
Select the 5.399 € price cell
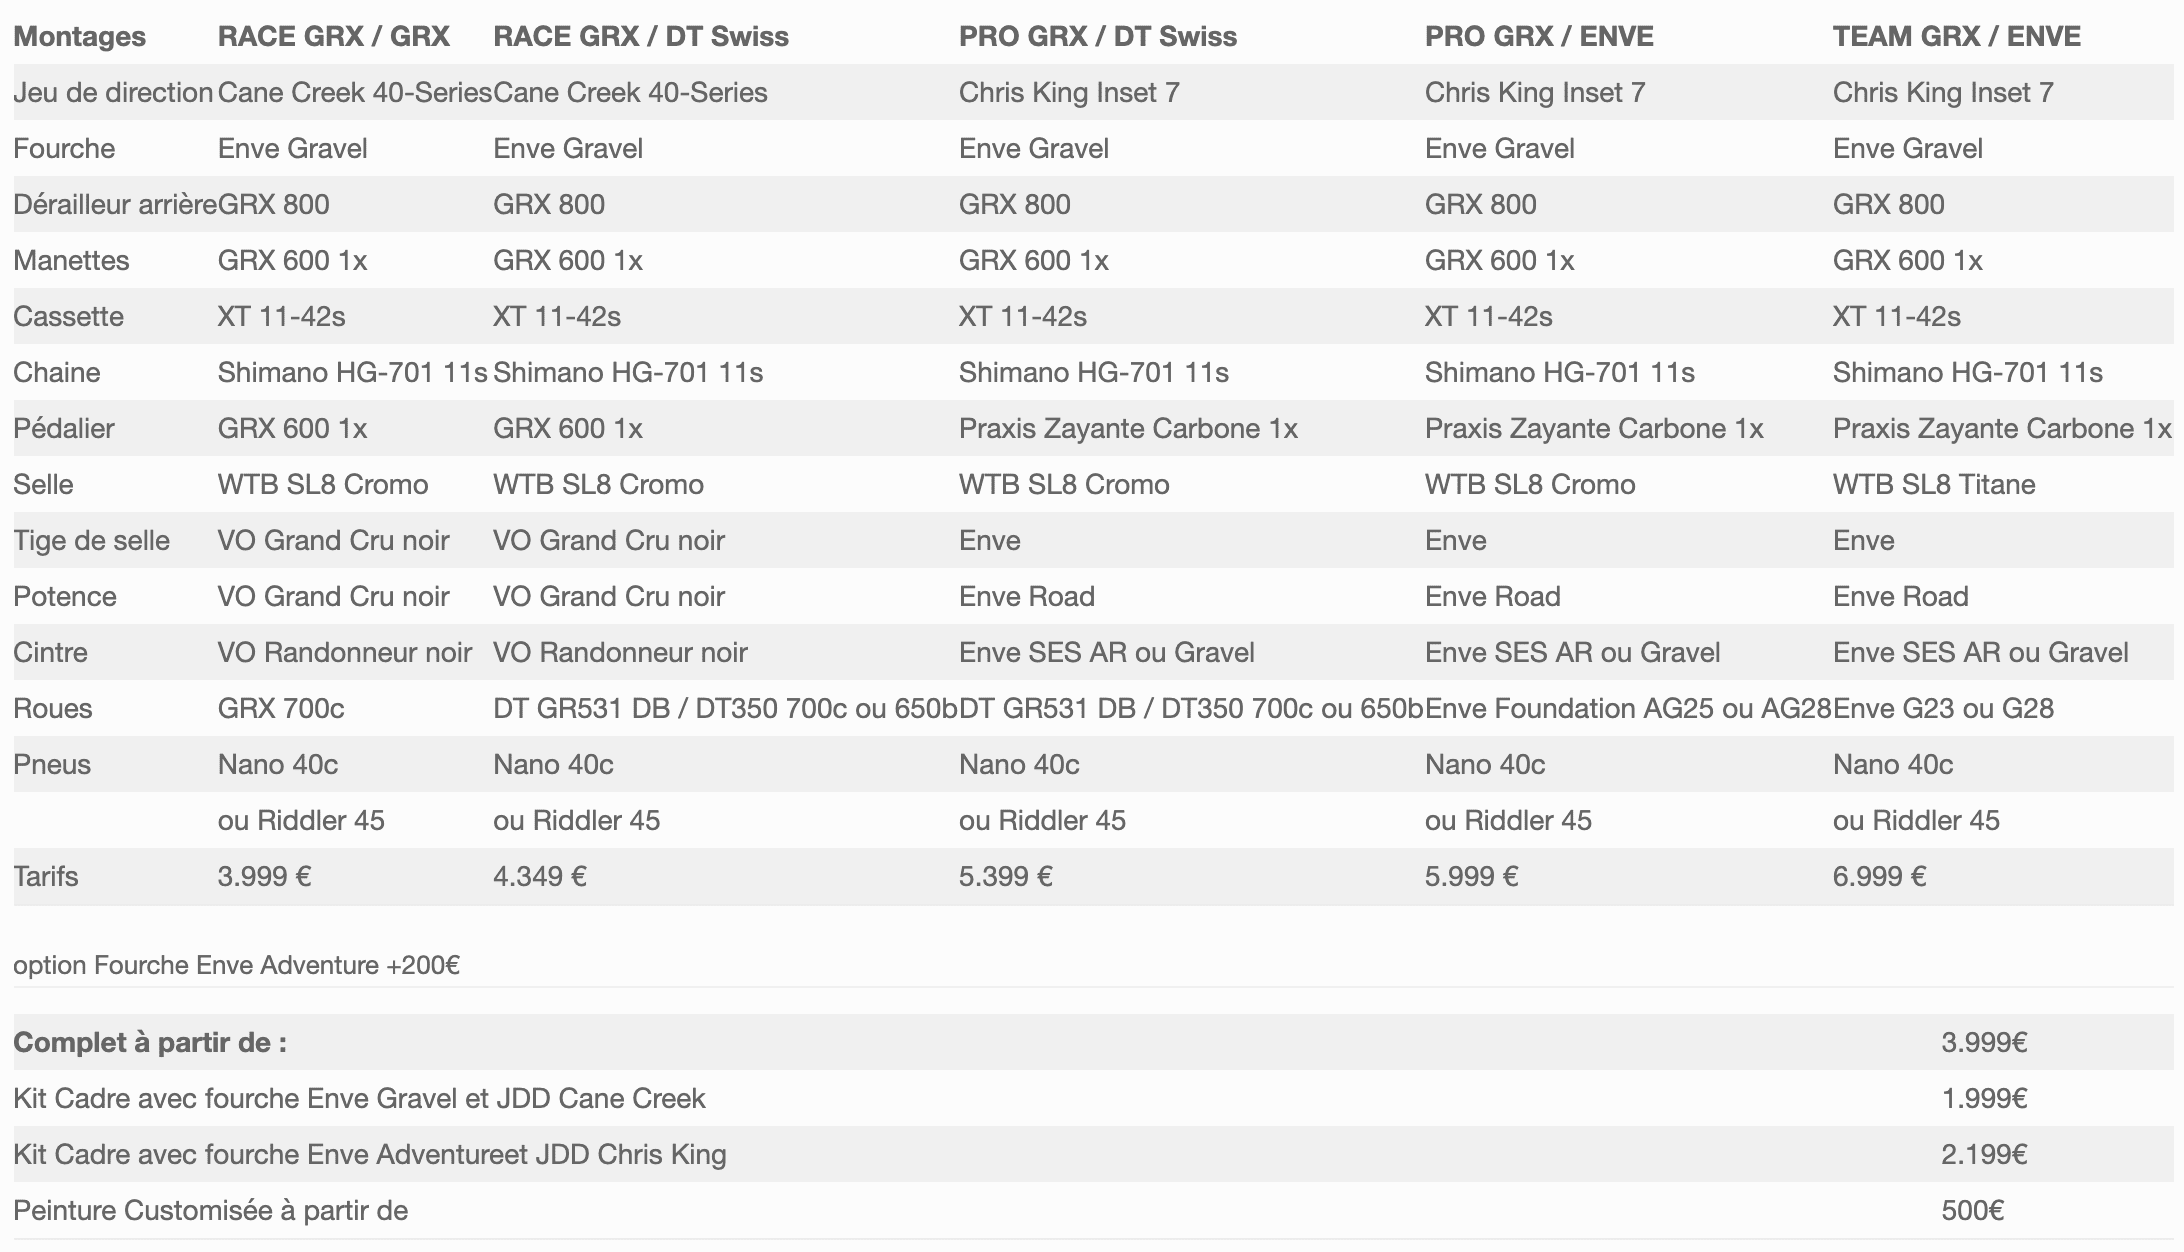click(1005, 877)
